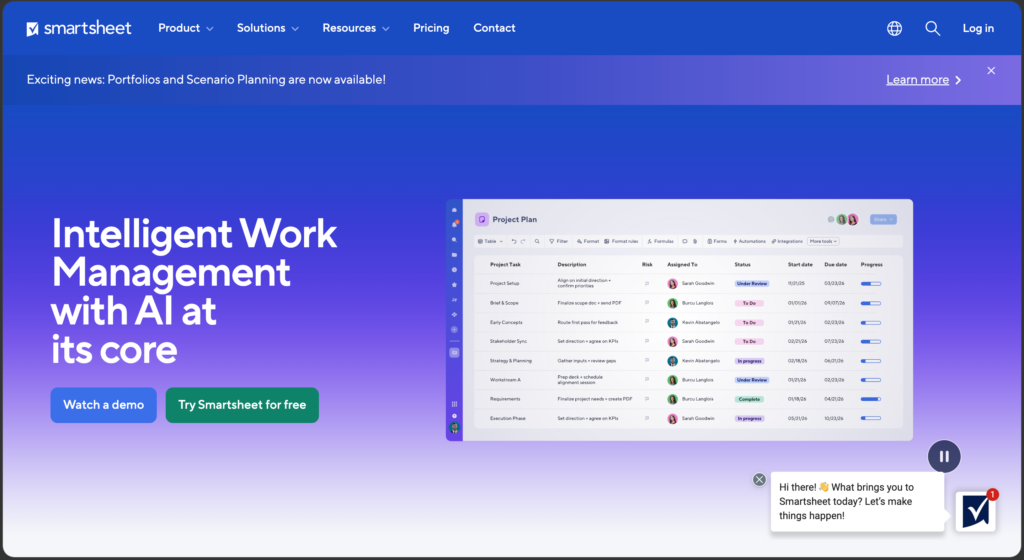Viewport: 1024px width, 560px height.
Task: Open the More tools dropdown
Action: 823,241
